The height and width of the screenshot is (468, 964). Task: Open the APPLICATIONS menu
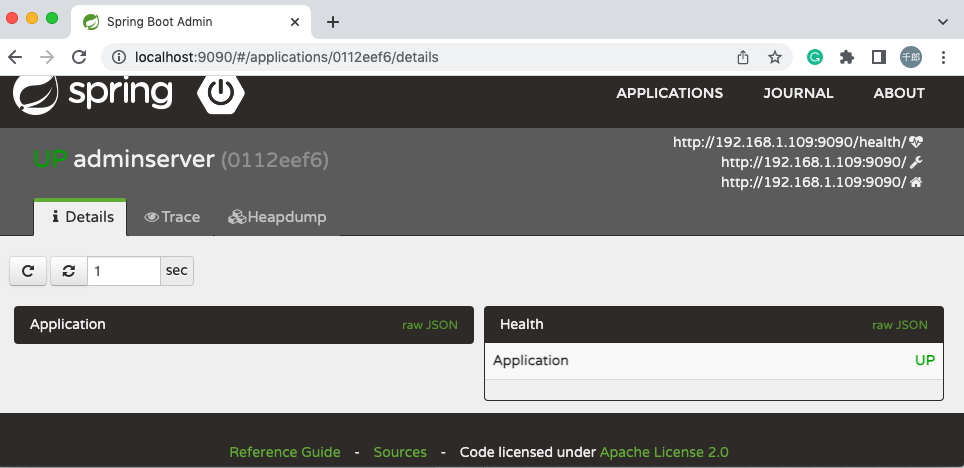tap(670, 93)
